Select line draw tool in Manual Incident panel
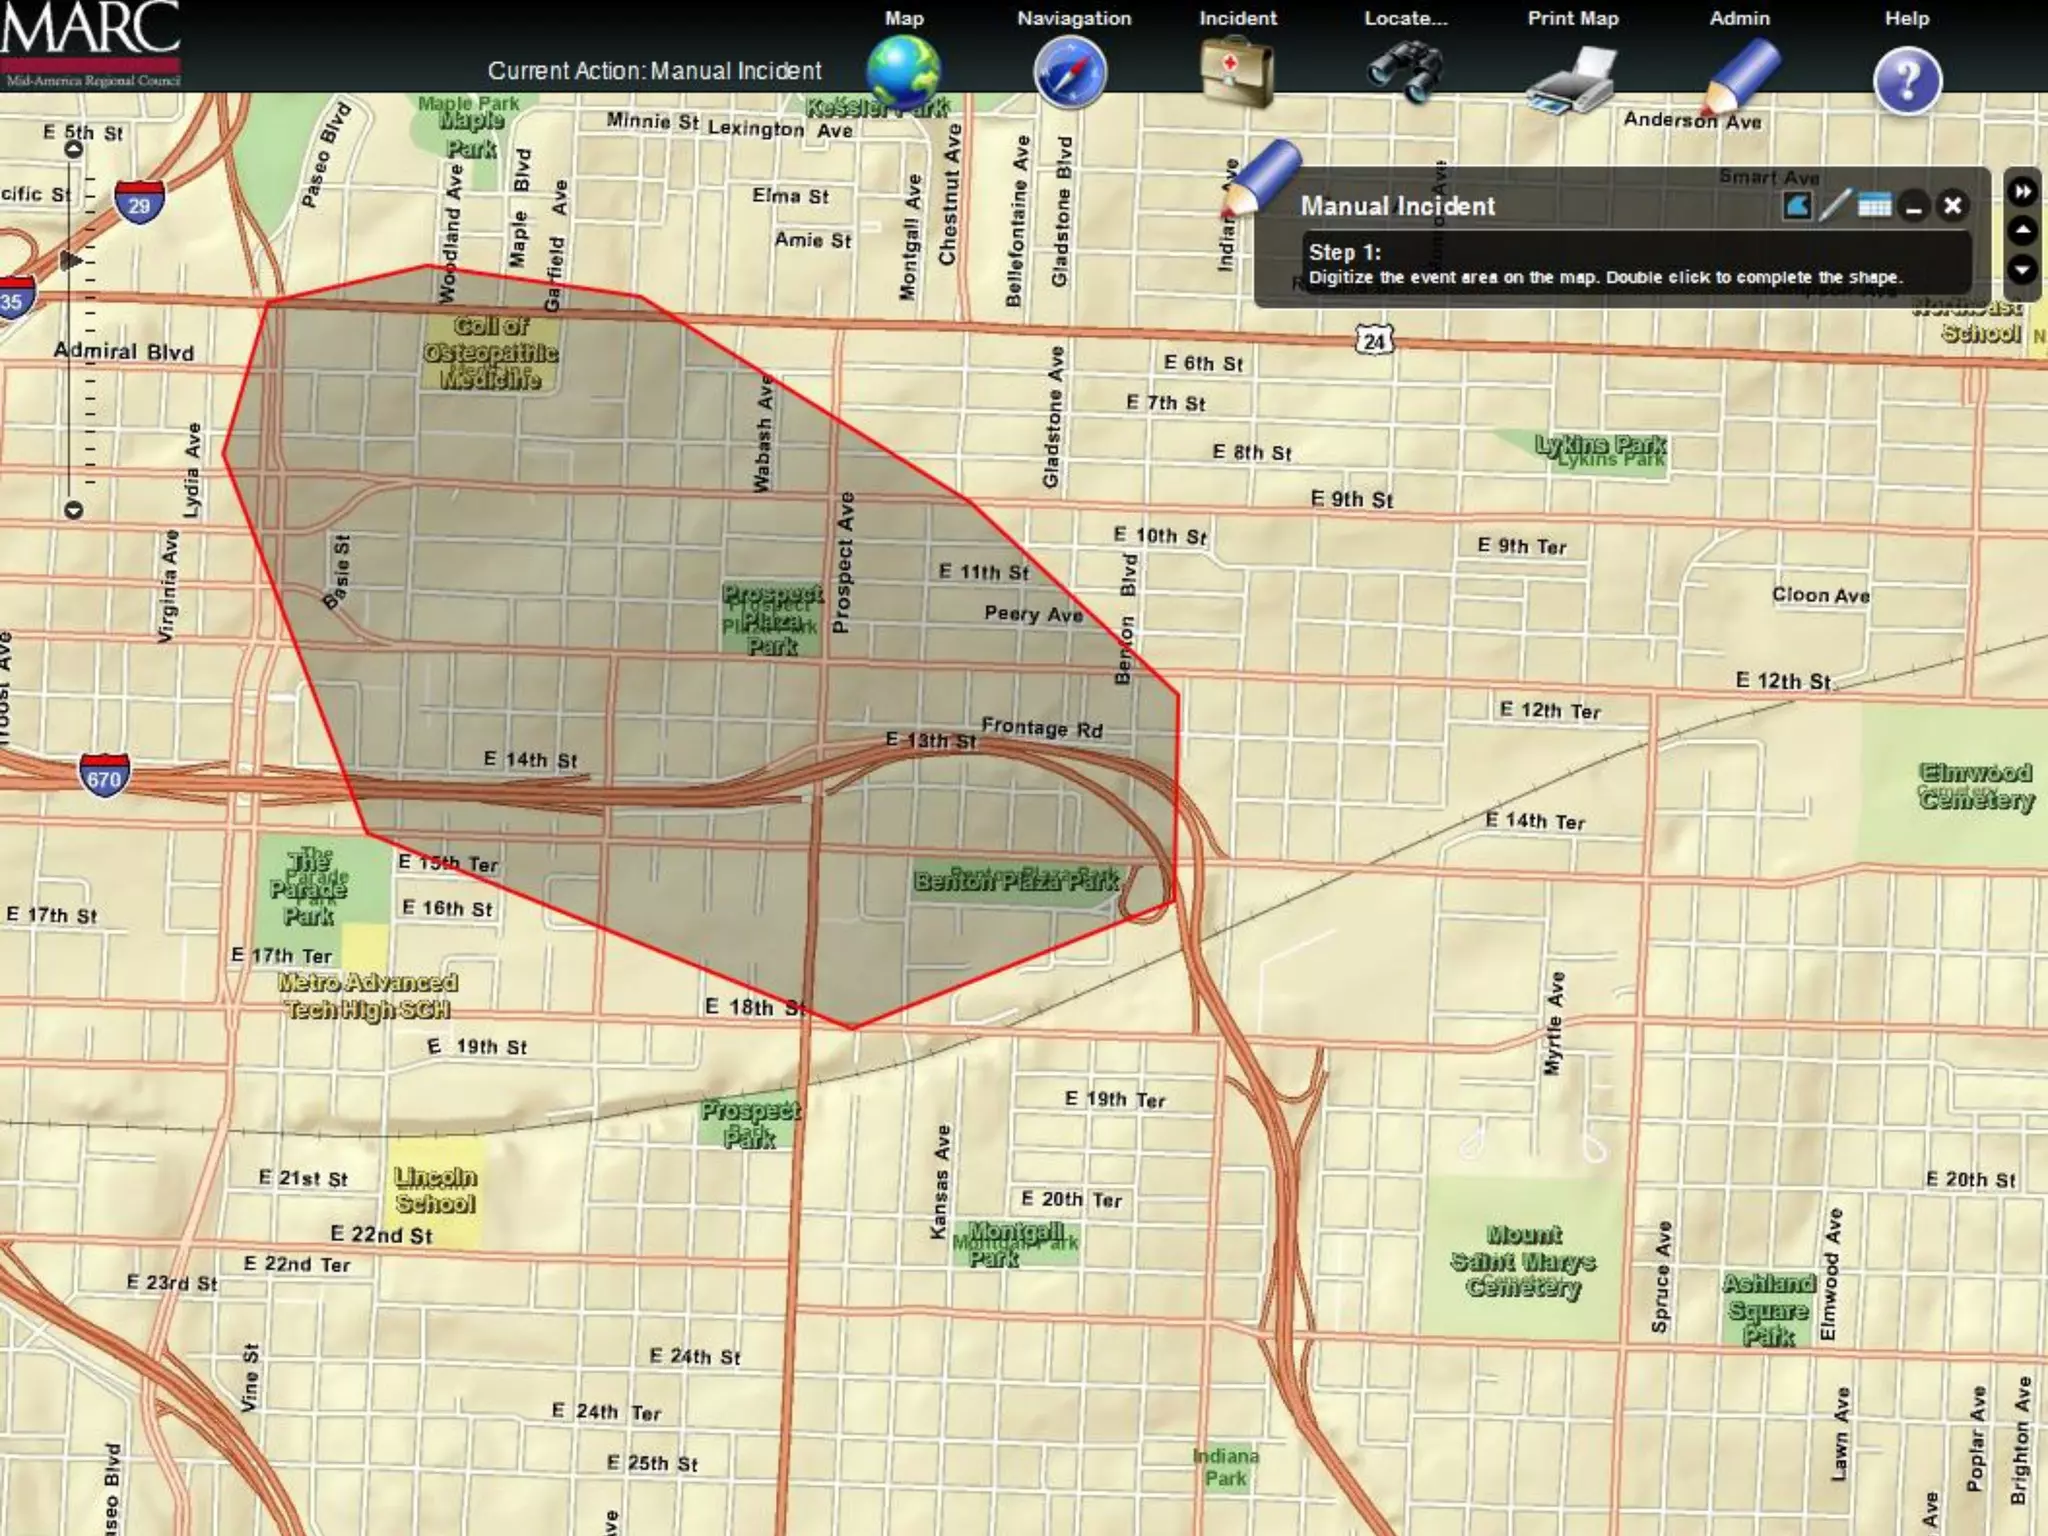This screenshot has height=1536, width=2048. (1835, 206)
